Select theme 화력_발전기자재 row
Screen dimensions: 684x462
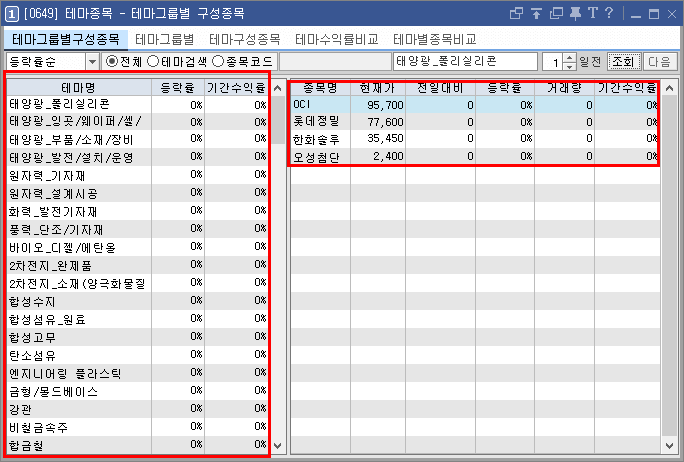(137, 212)
